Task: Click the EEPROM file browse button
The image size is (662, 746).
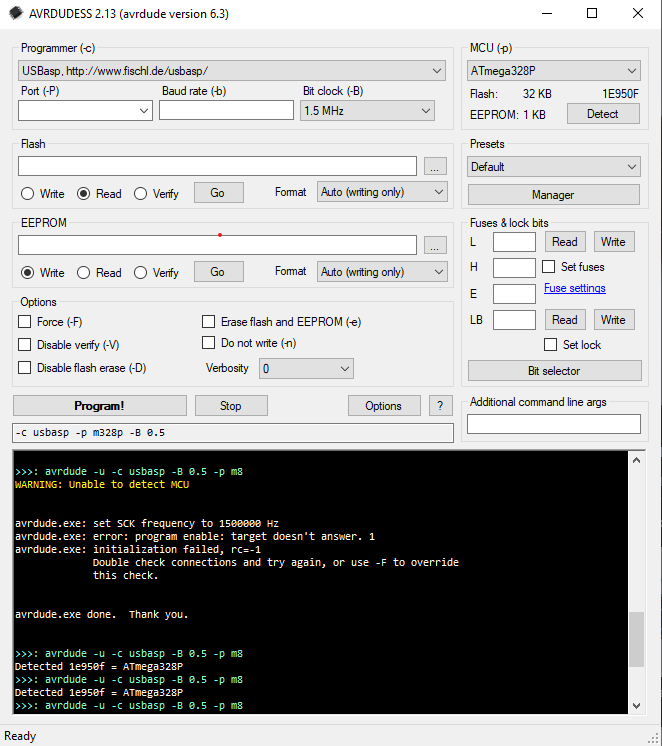Action: pos(435,245)
